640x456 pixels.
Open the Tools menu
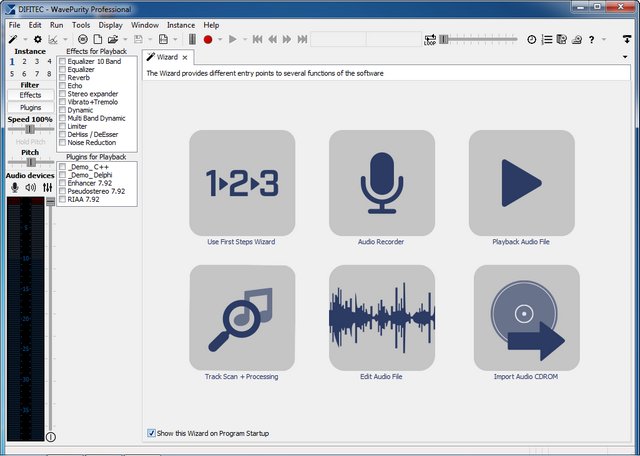[81, 24]
